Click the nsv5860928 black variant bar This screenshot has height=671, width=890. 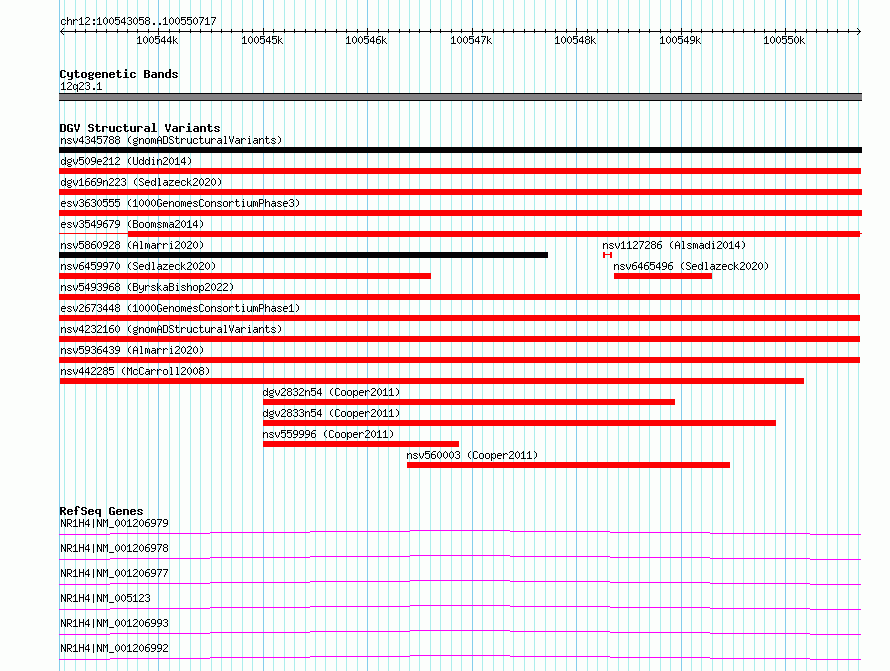point(304,255)
